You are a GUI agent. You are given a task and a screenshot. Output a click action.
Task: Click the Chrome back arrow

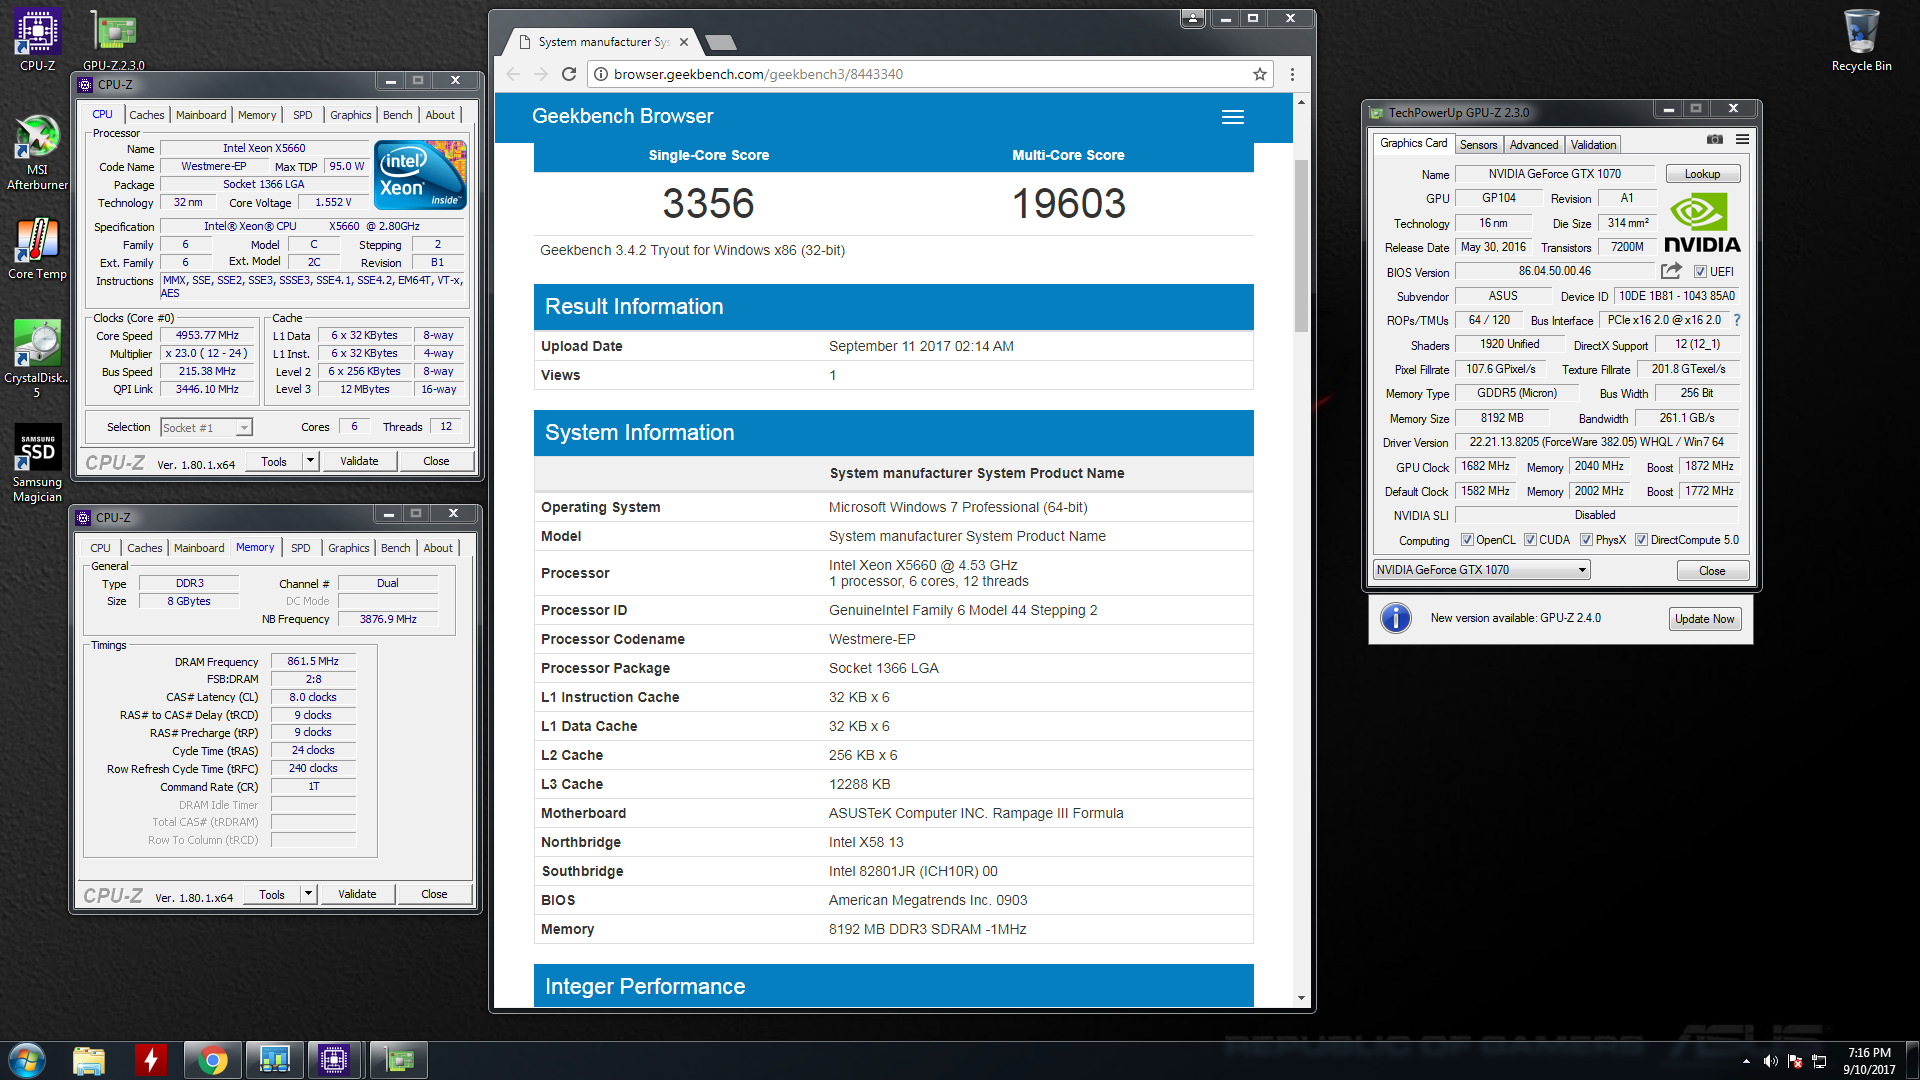(513, 74)
